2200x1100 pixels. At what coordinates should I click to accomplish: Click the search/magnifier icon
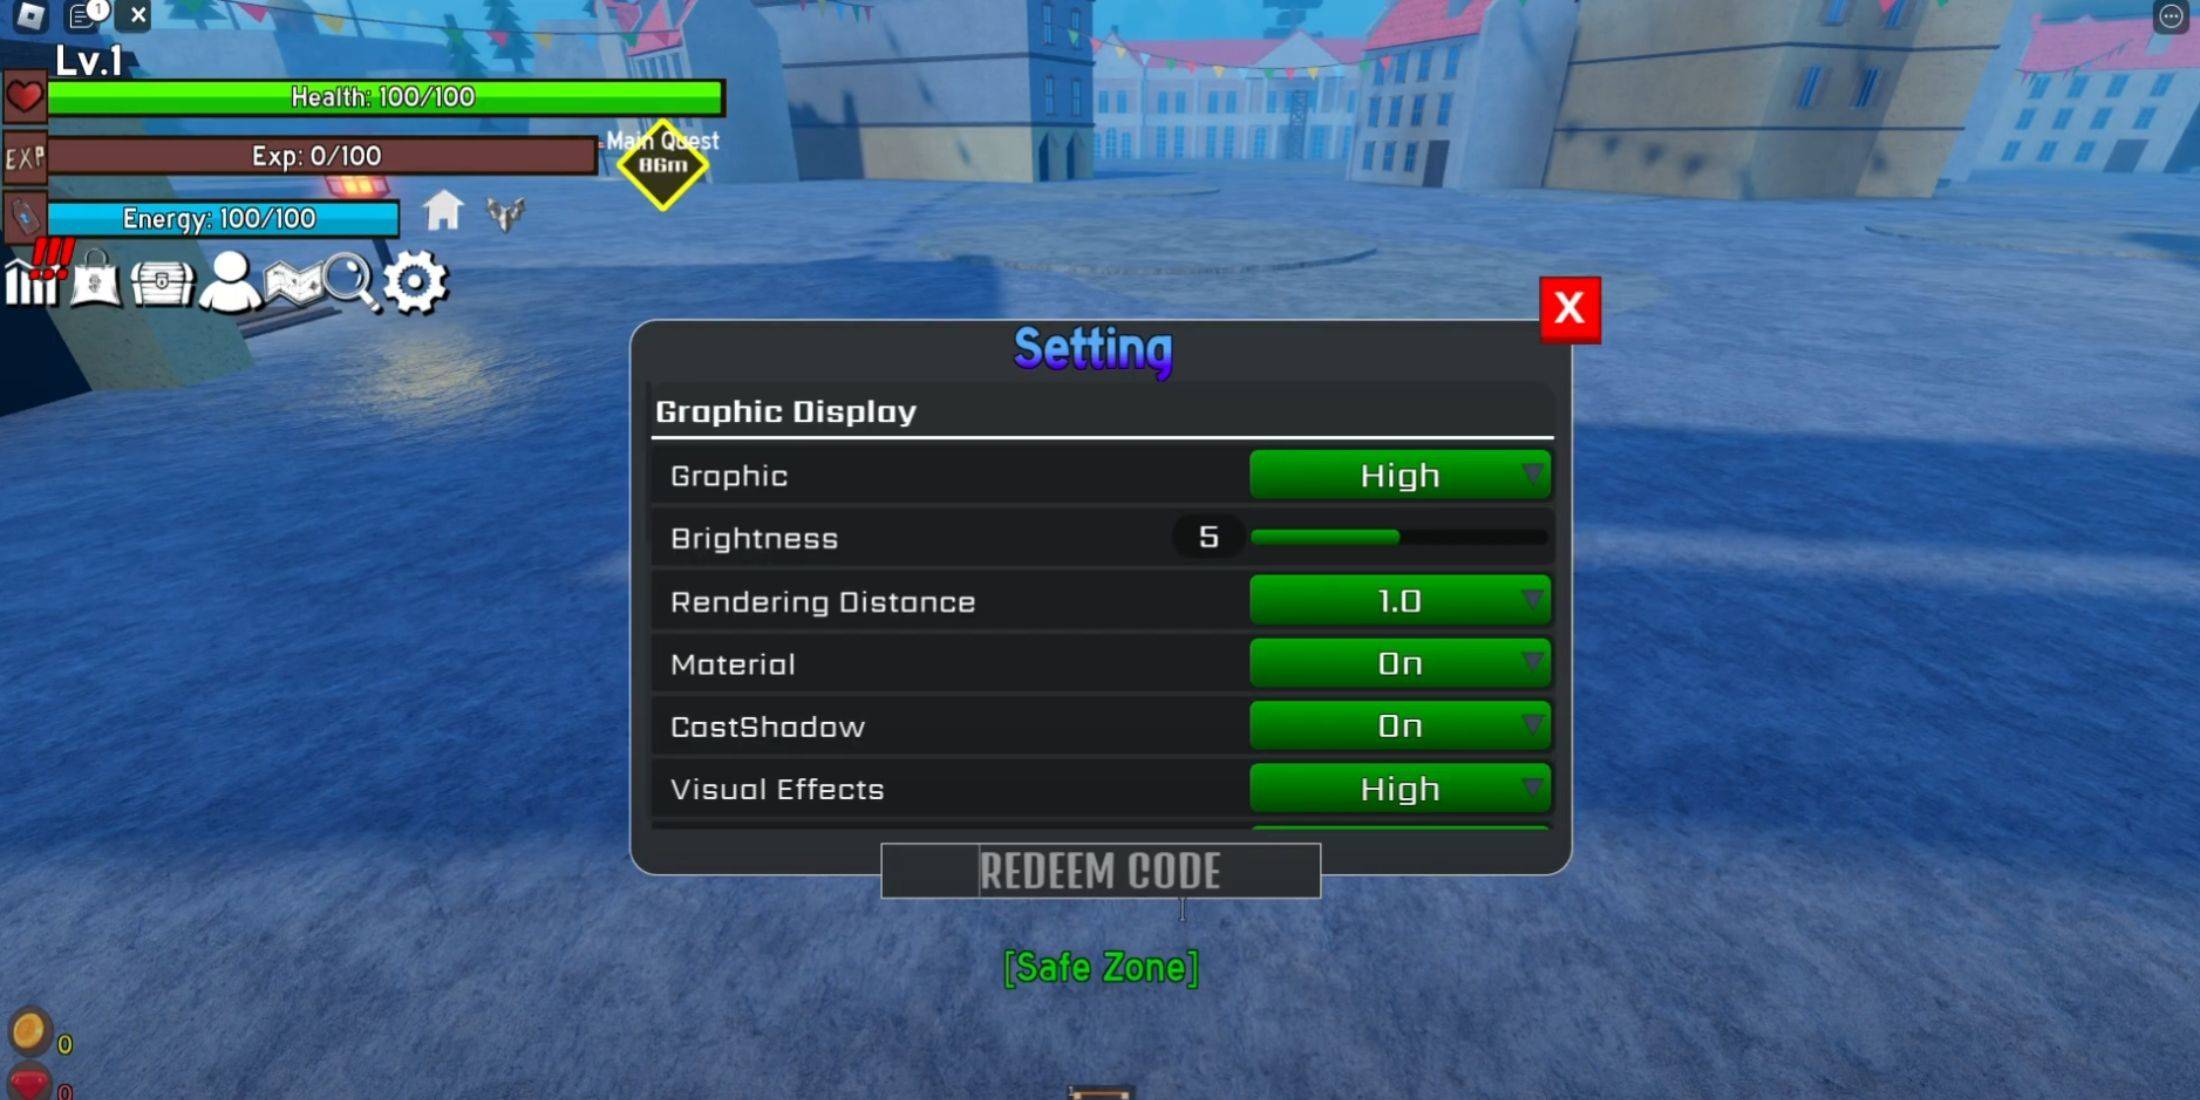click(349, 279)
